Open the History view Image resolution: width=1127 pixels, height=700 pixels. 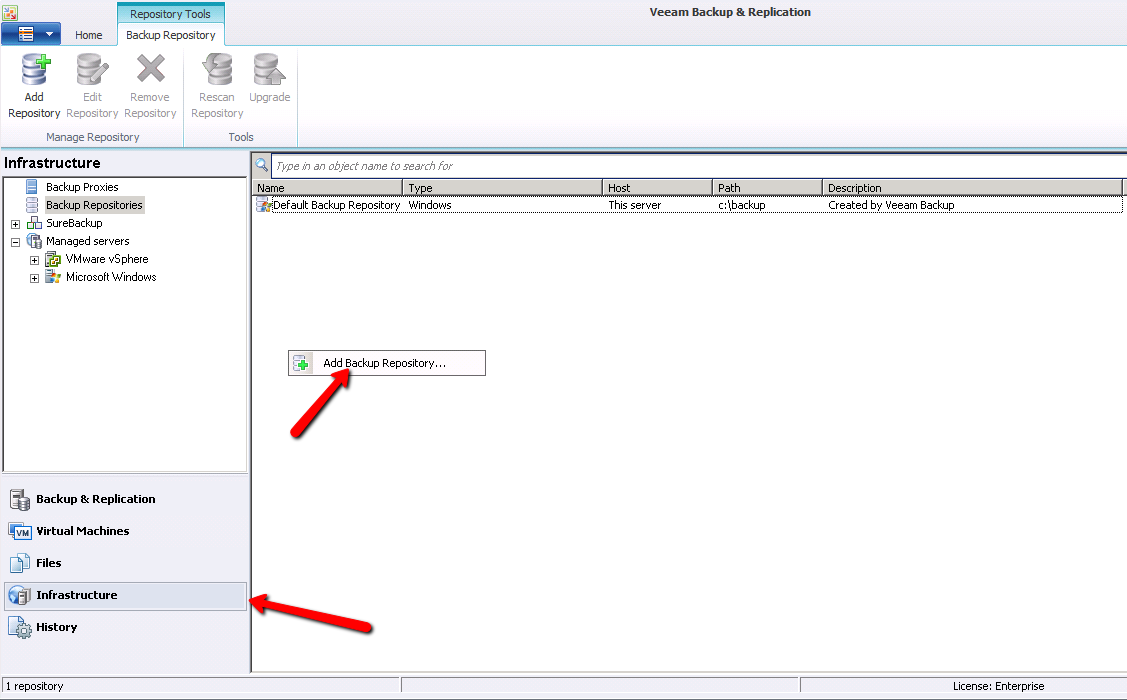(126, 627)
